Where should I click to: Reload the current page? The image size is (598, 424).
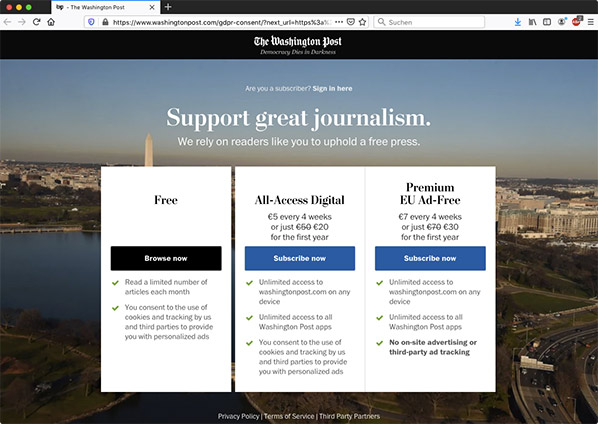37,22
